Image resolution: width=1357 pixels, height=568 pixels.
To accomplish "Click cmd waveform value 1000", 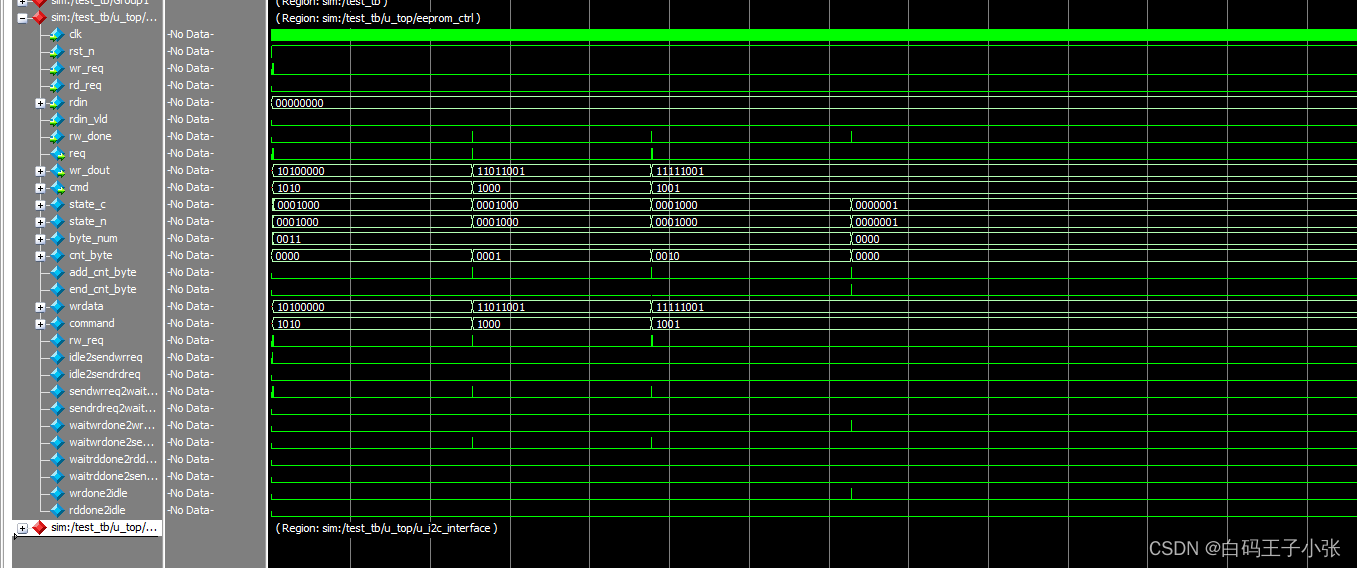I will 489,188.
